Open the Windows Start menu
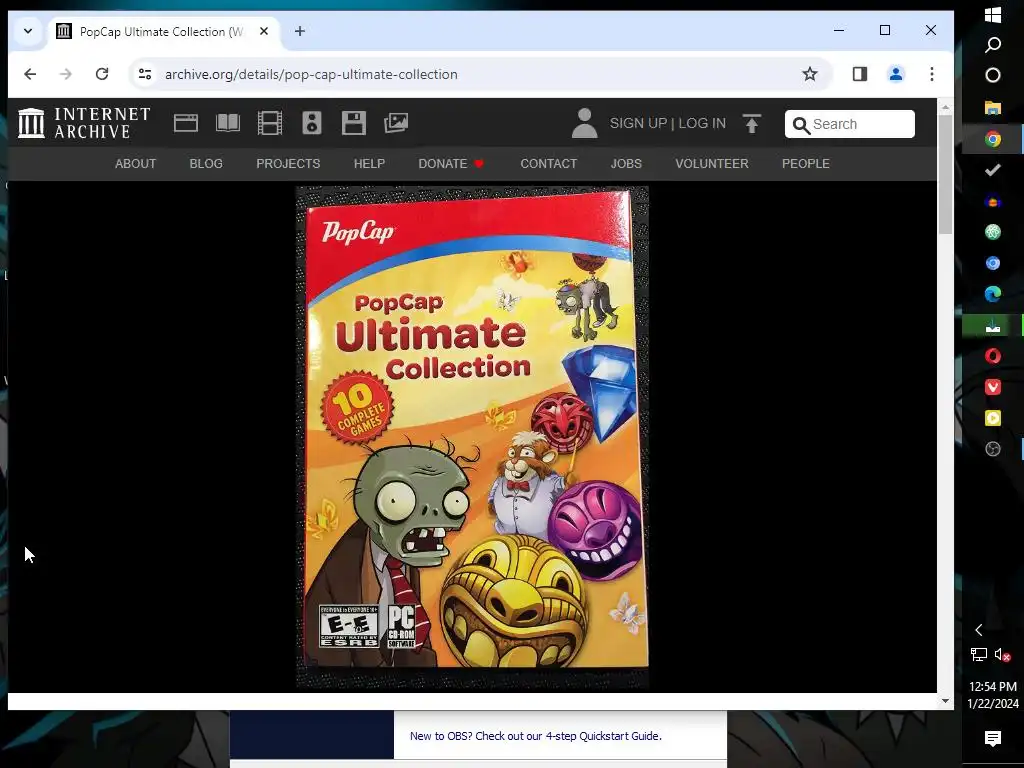Viewport: 1024px width, 768px height. click(993, 15)
